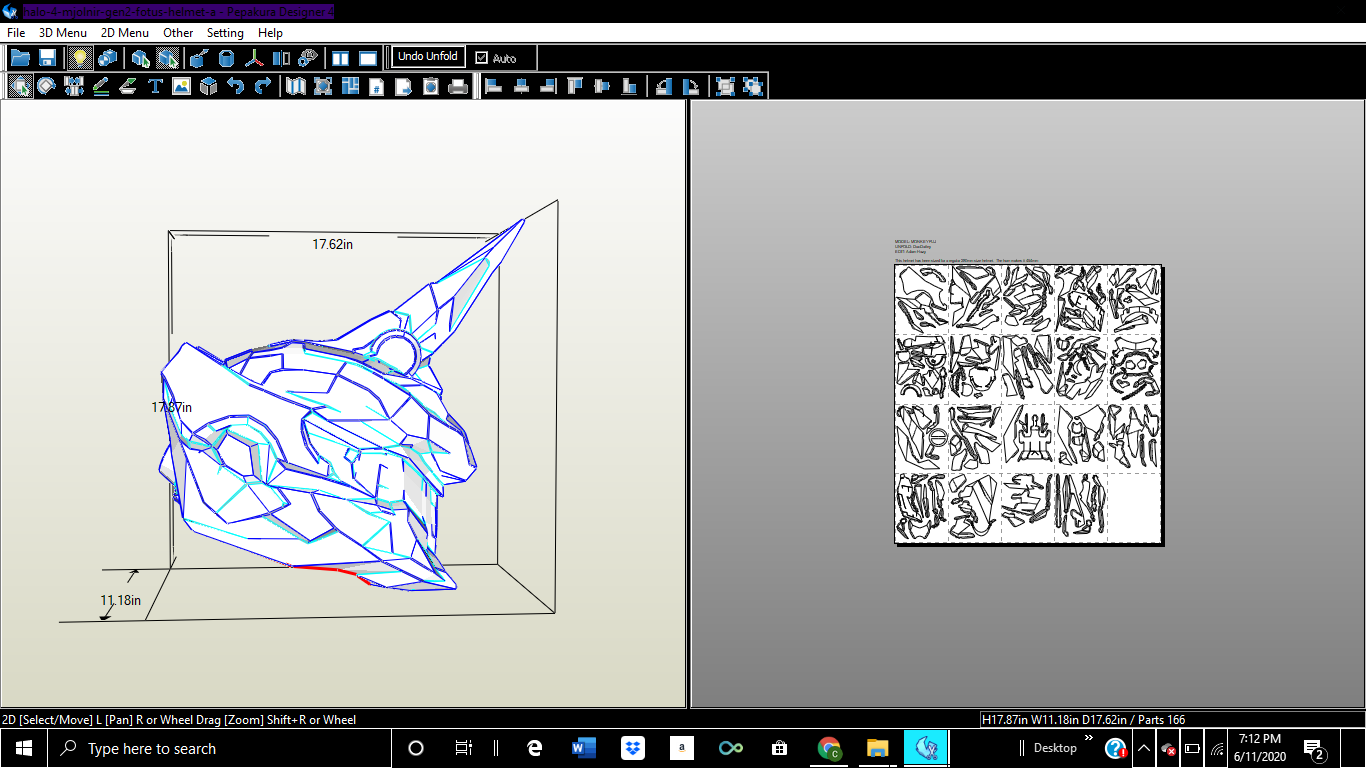Click the blue cylinder icon in the top toolbar
This screenshot has width=1366, height=768.
point(227,58)
